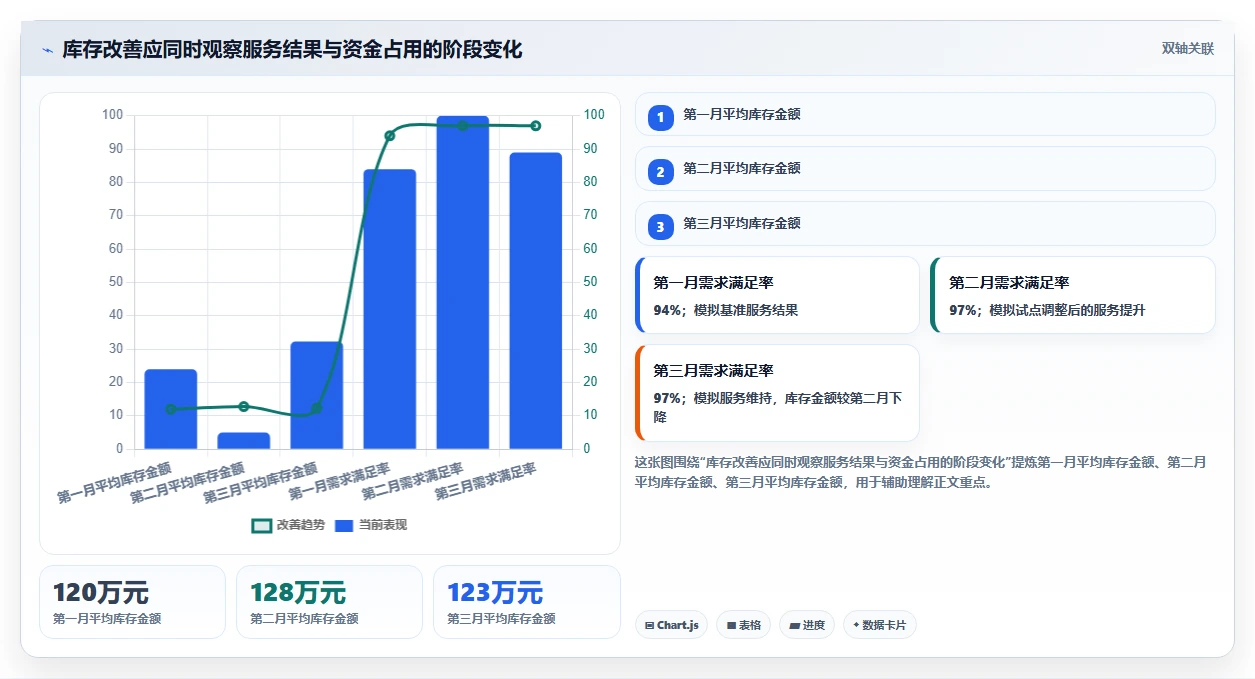
Task: Toggle the 改善趋势 legend entry
Action: click(x=289, y=525)
